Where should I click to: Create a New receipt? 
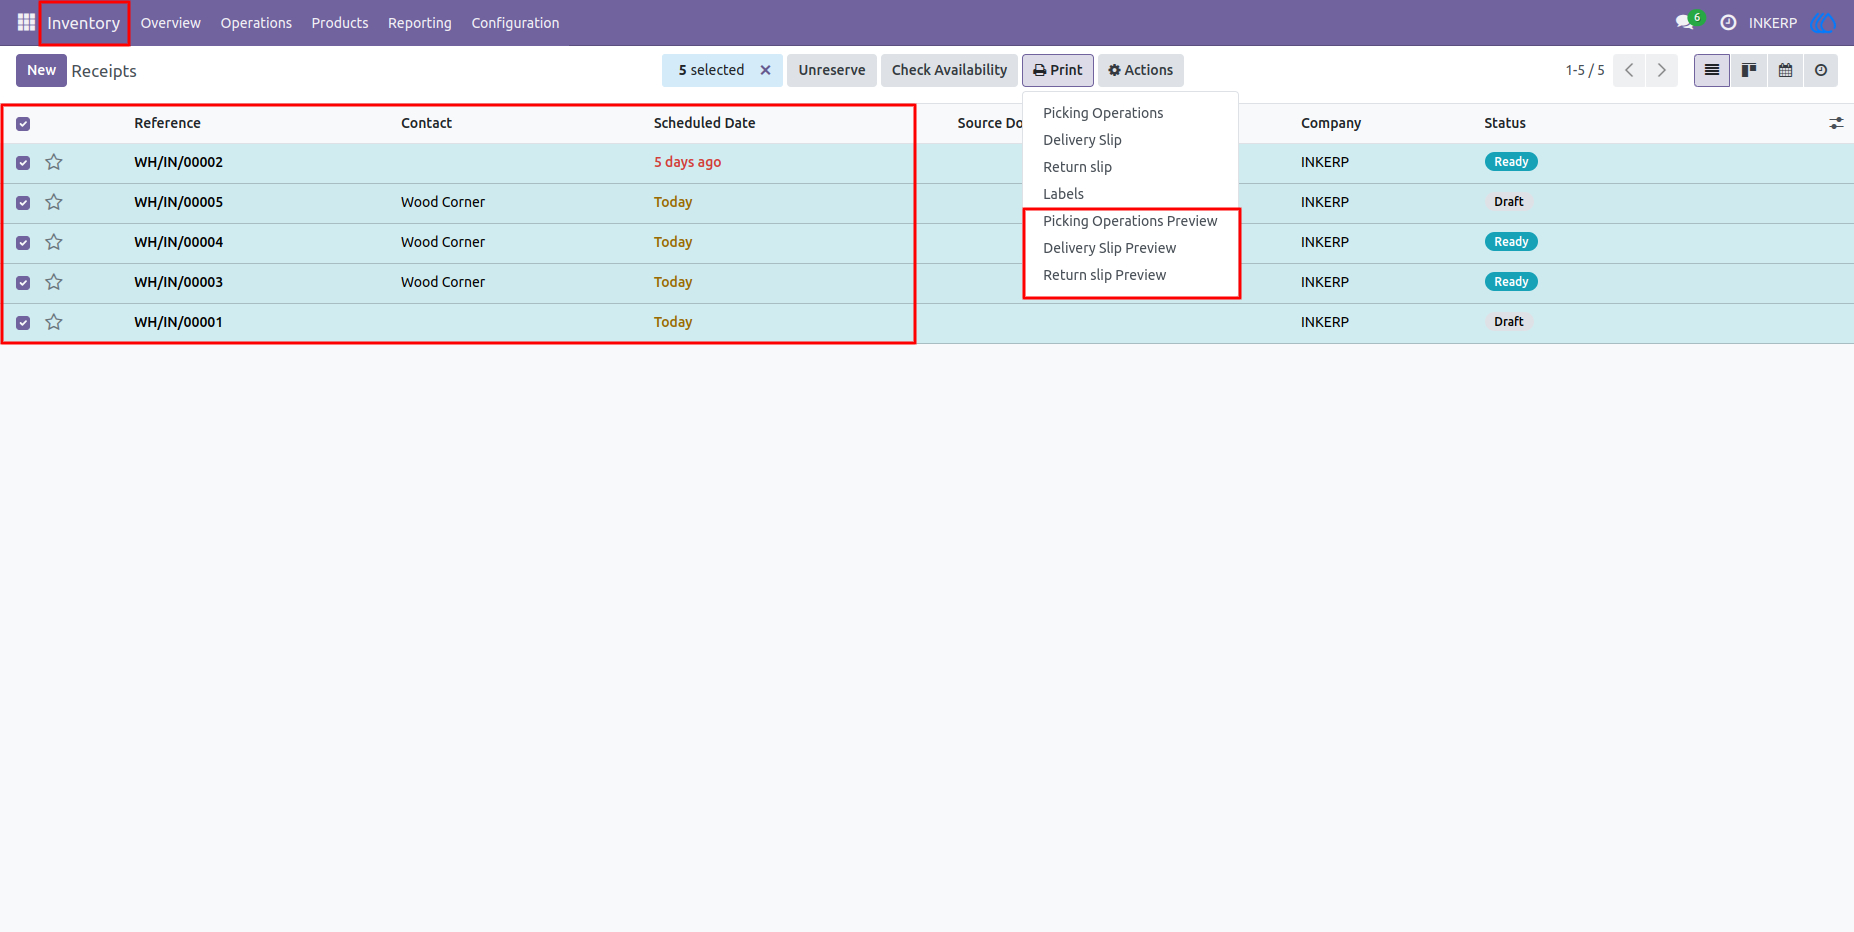(x=41, y=70)
